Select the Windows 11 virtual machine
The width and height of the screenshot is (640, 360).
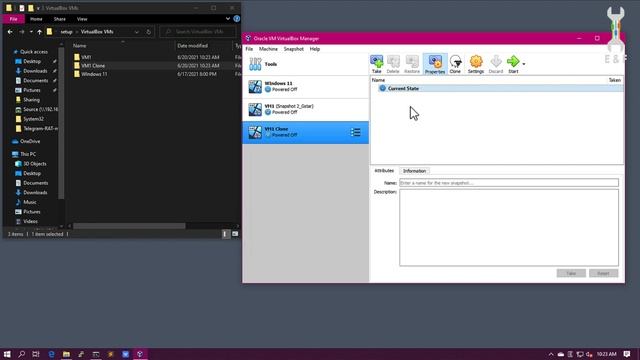pos(305,87)
